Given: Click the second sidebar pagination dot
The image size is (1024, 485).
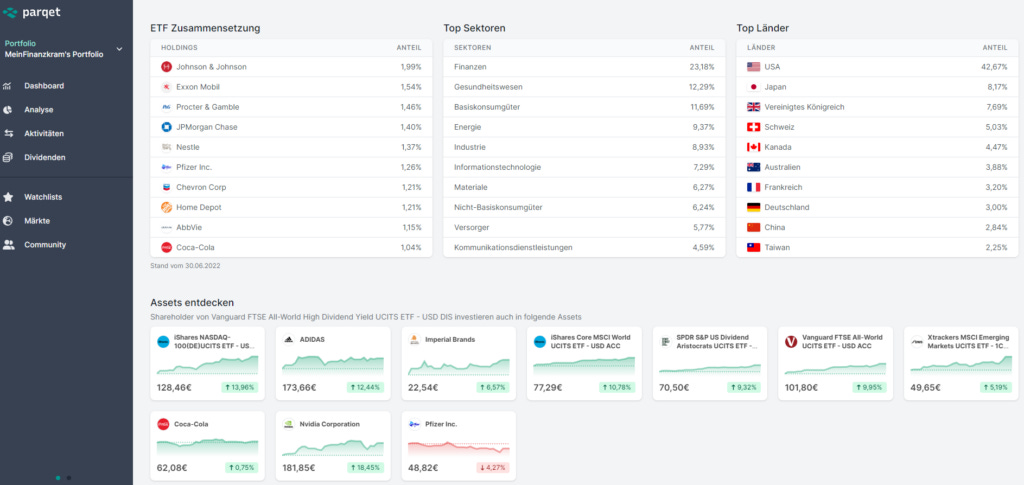Looking at the screenshot, I should click(69, 478).
